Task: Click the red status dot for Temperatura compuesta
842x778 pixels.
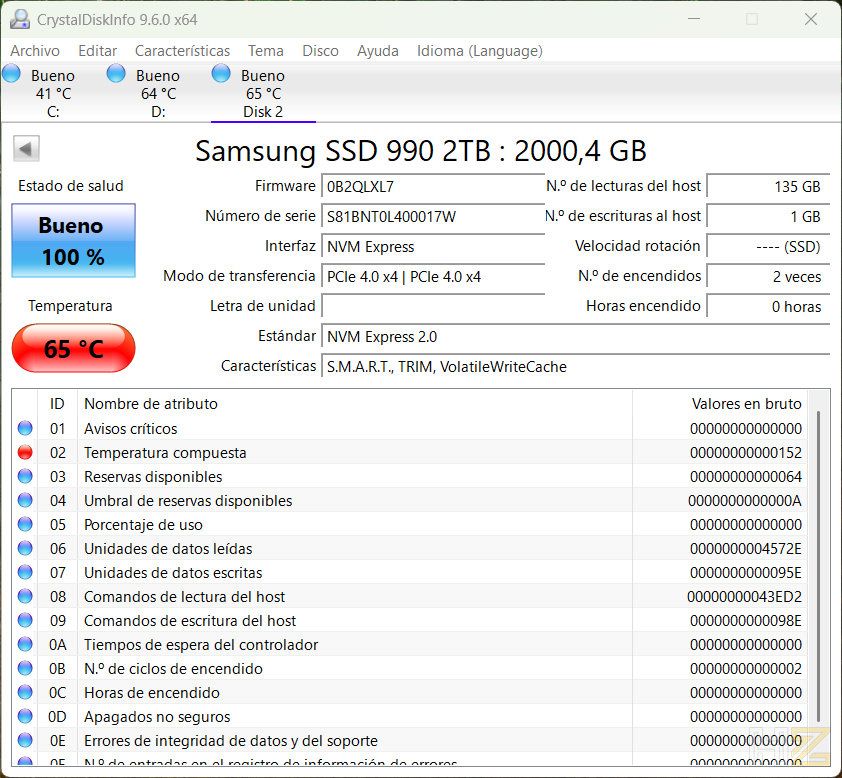Action: pos(25,452)
